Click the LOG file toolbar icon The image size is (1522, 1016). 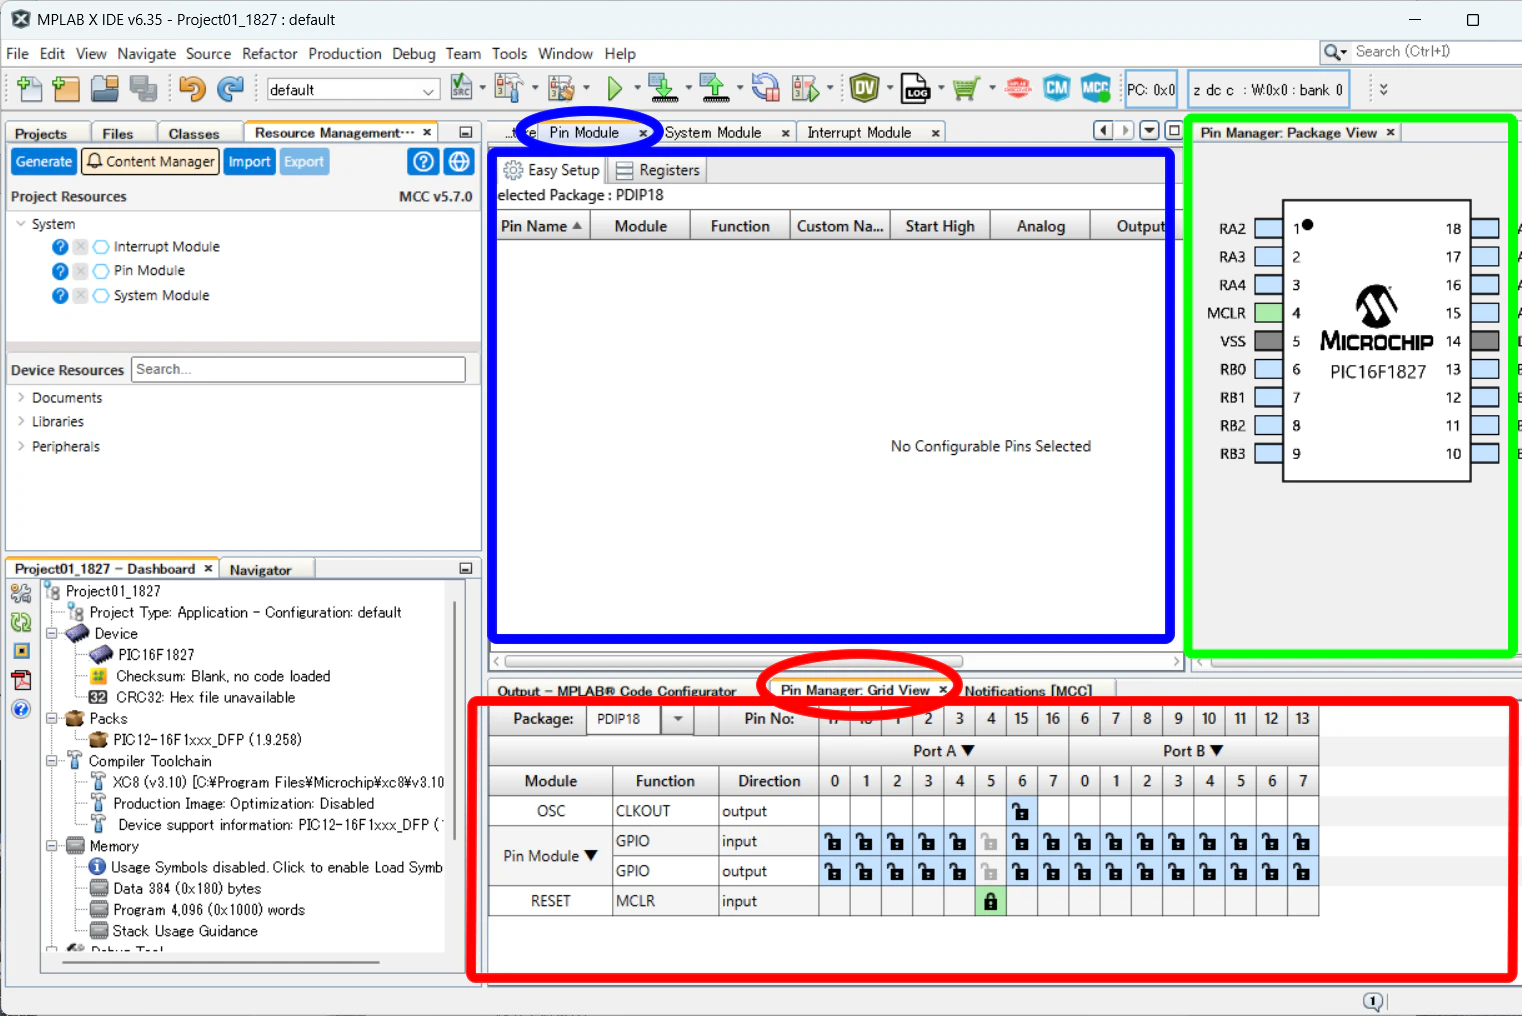915,89
